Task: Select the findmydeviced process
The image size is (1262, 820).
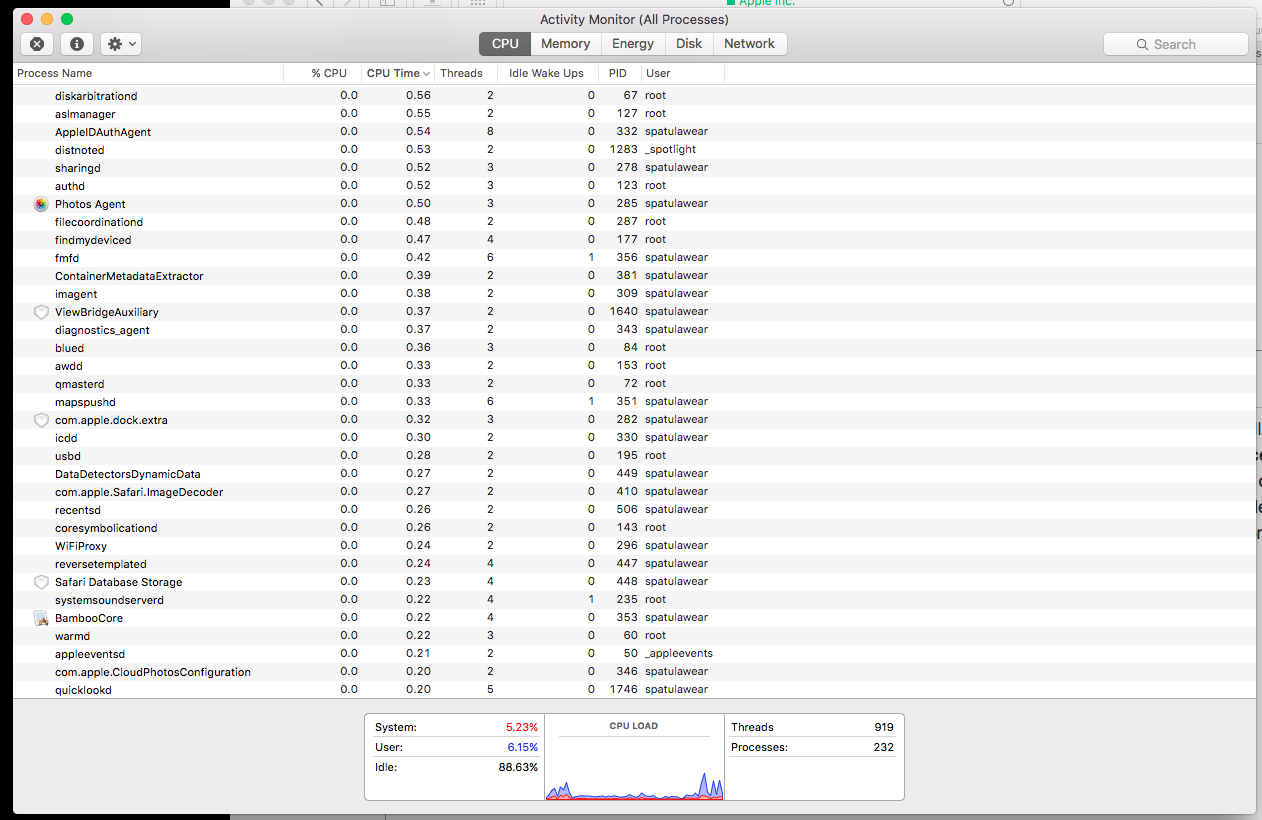Action: [93, 240]
